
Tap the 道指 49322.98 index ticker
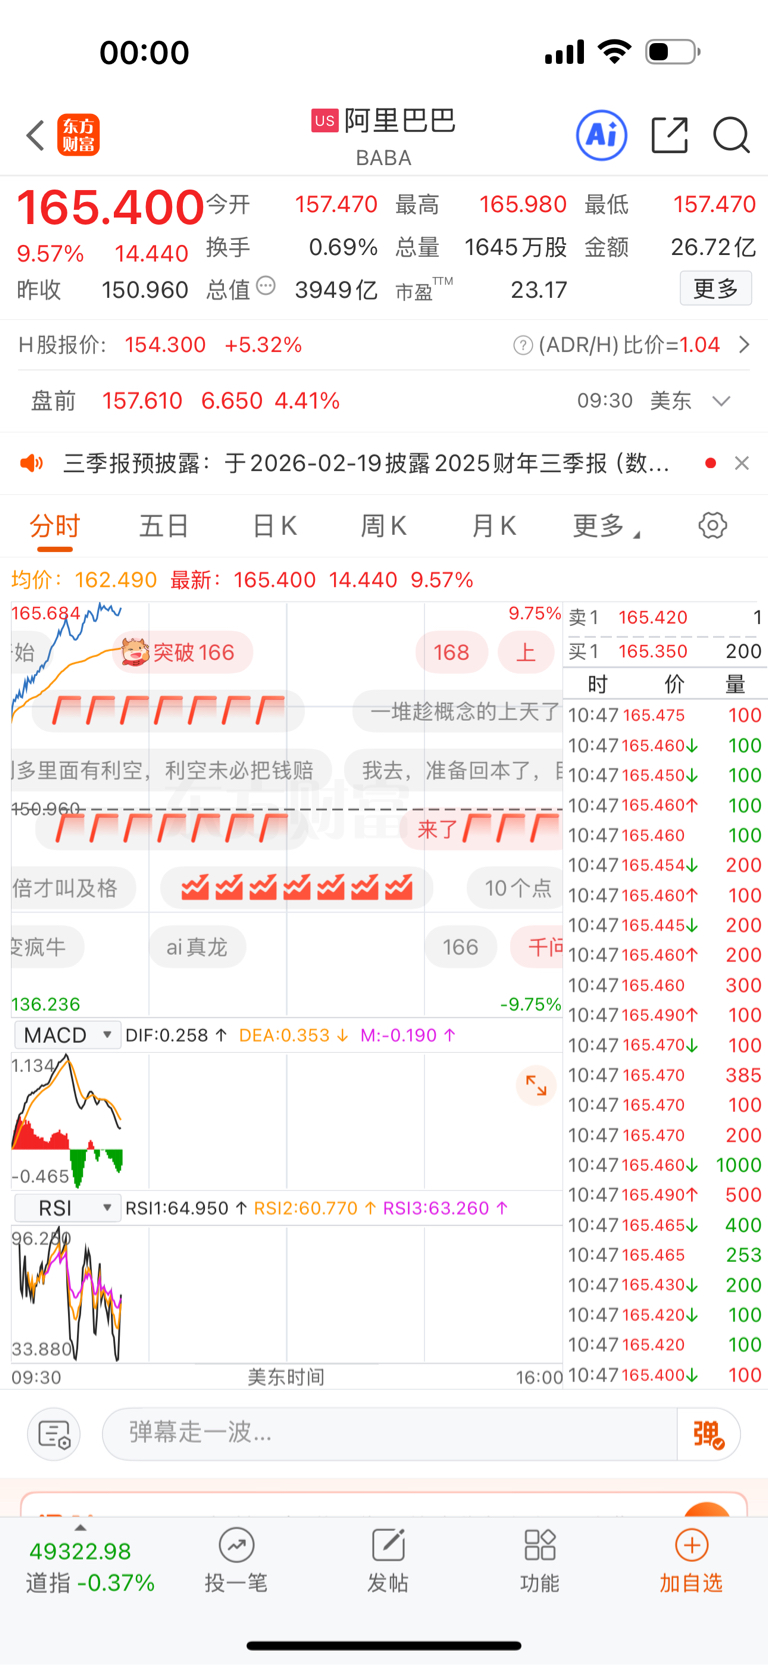(x=90, y=1567)
